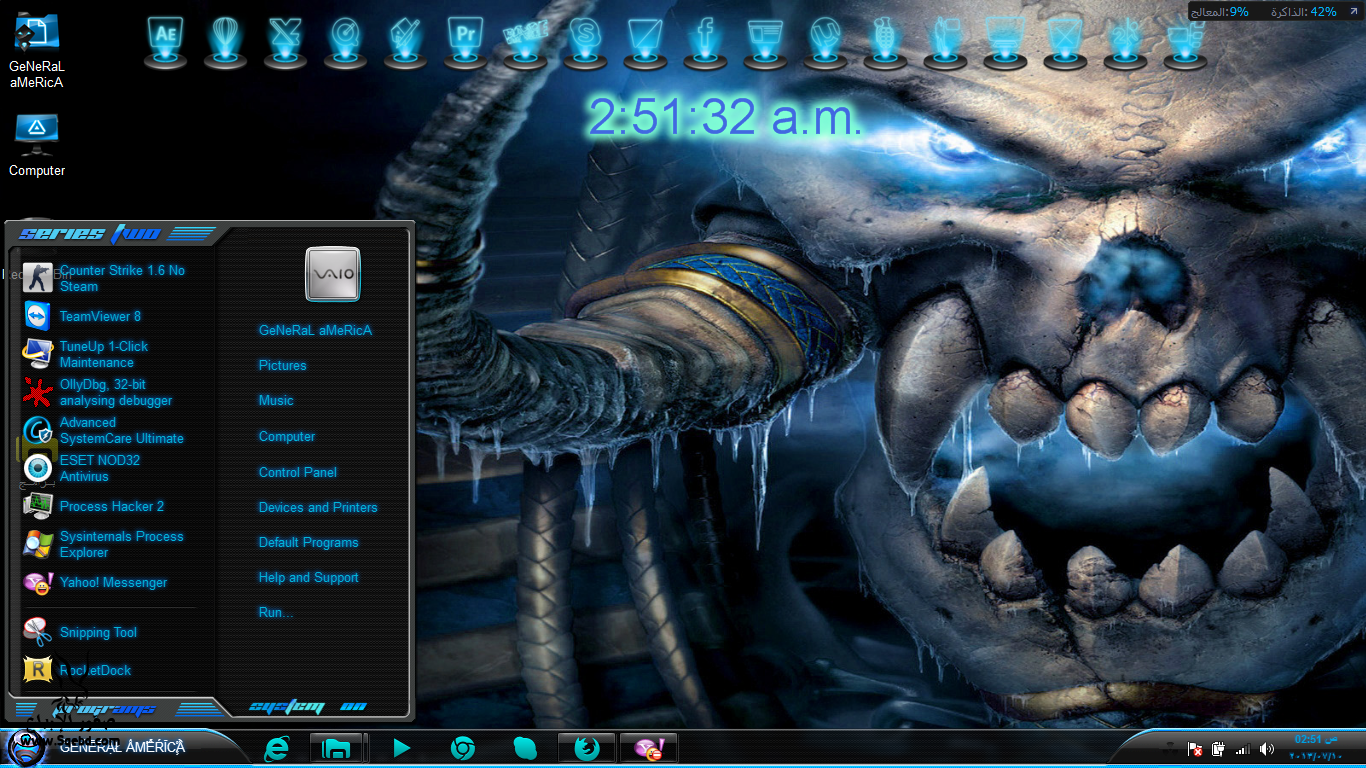Launch Adobe After Effects from the dock
This screenshot has width=1366, height=768.
click(165, 37)
